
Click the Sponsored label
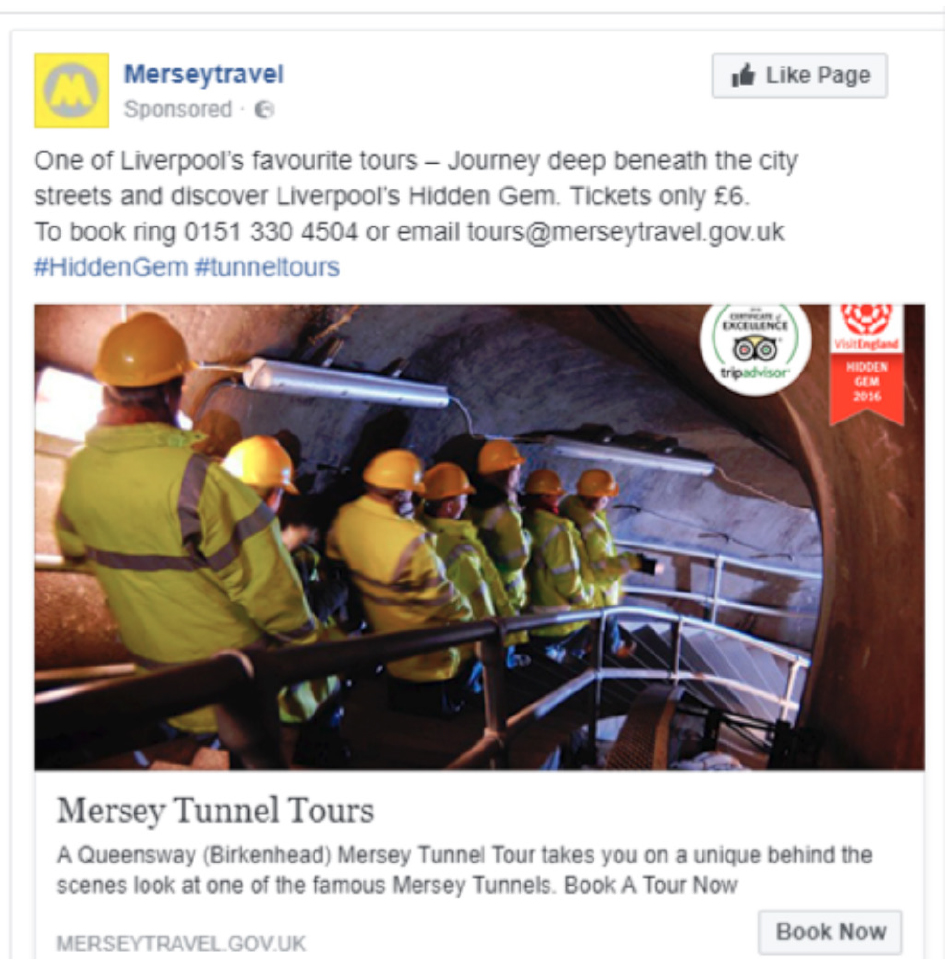point(178,110)
